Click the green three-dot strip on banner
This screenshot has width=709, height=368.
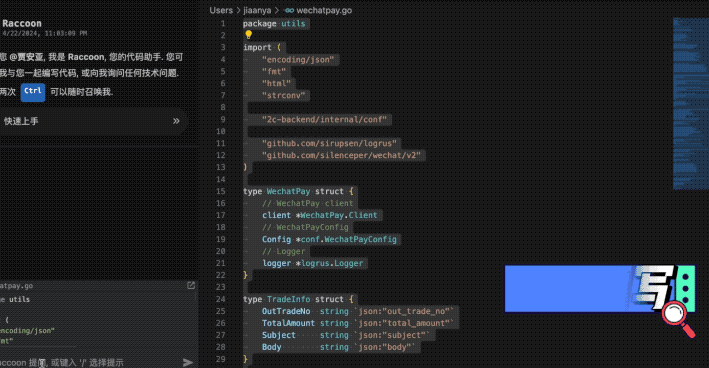(x=685, y=288)
